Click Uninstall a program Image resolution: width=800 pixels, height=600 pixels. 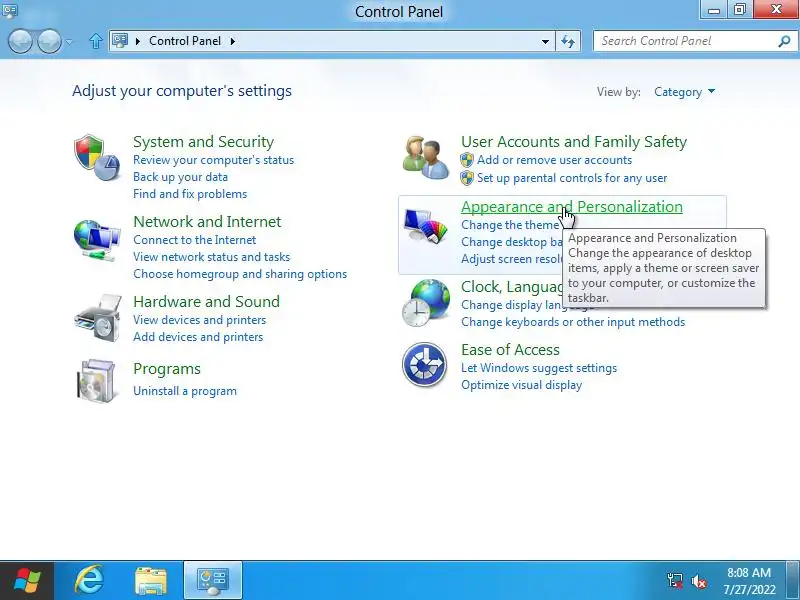coord(185,391)
